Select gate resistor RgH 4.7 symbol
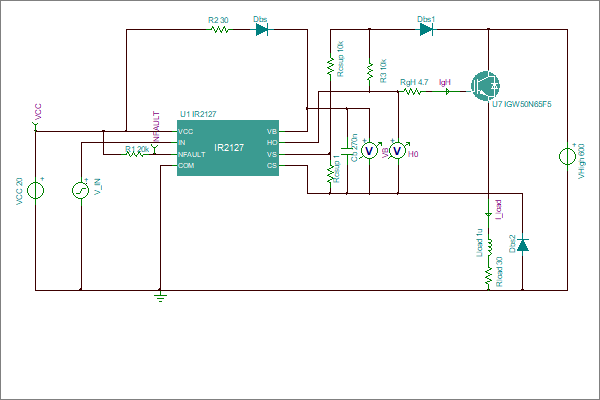Image resolution: width=600 pixels, height=400 pixels. point(412,91)
